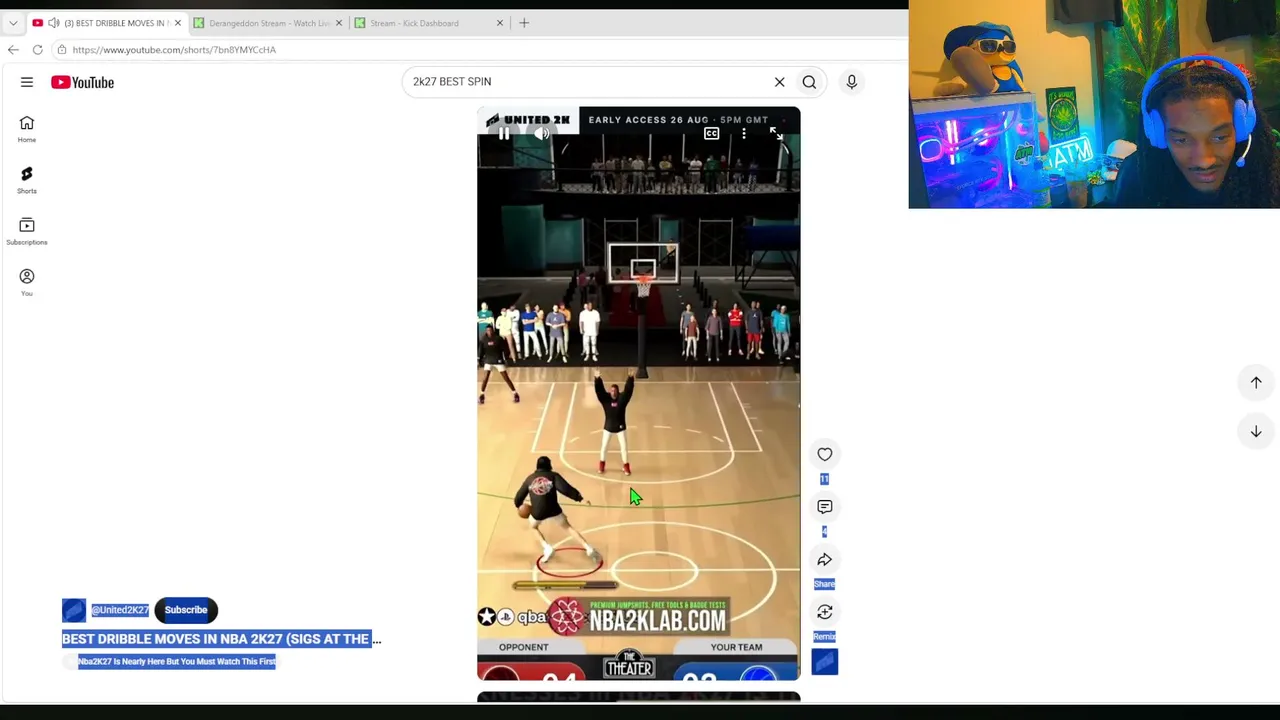Open the United2K27 channel avatar

(74, 610)
